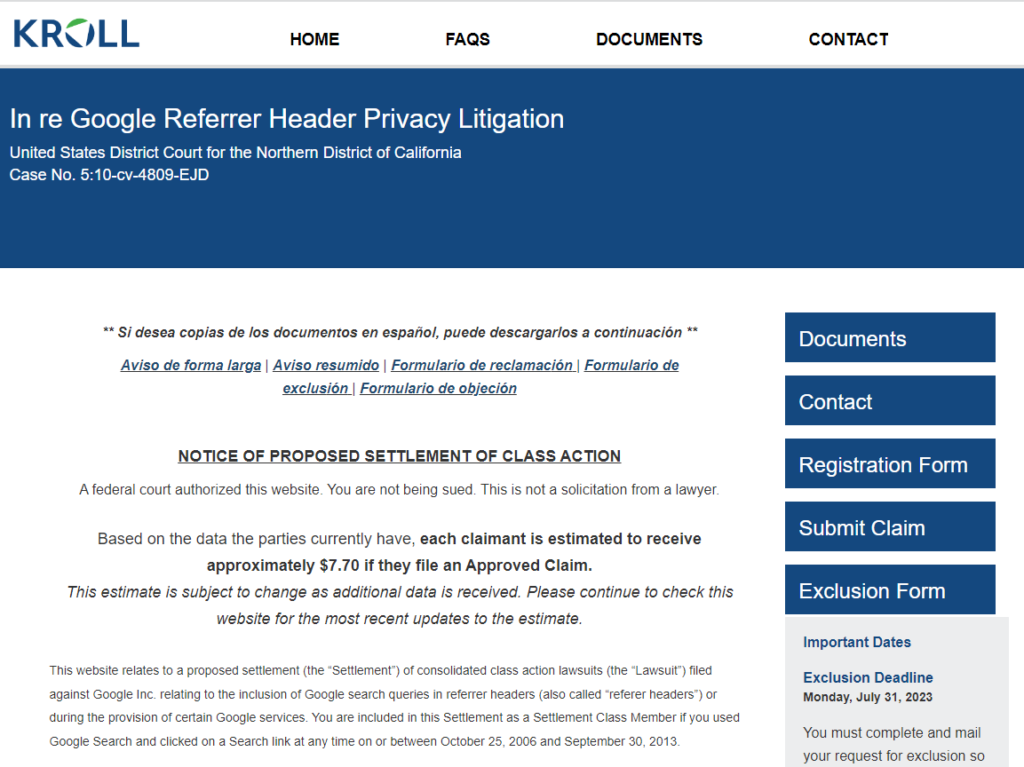Viewport: 1024px width, 767px height.
Task: Open the Submit Claim page
Action: 889,526
